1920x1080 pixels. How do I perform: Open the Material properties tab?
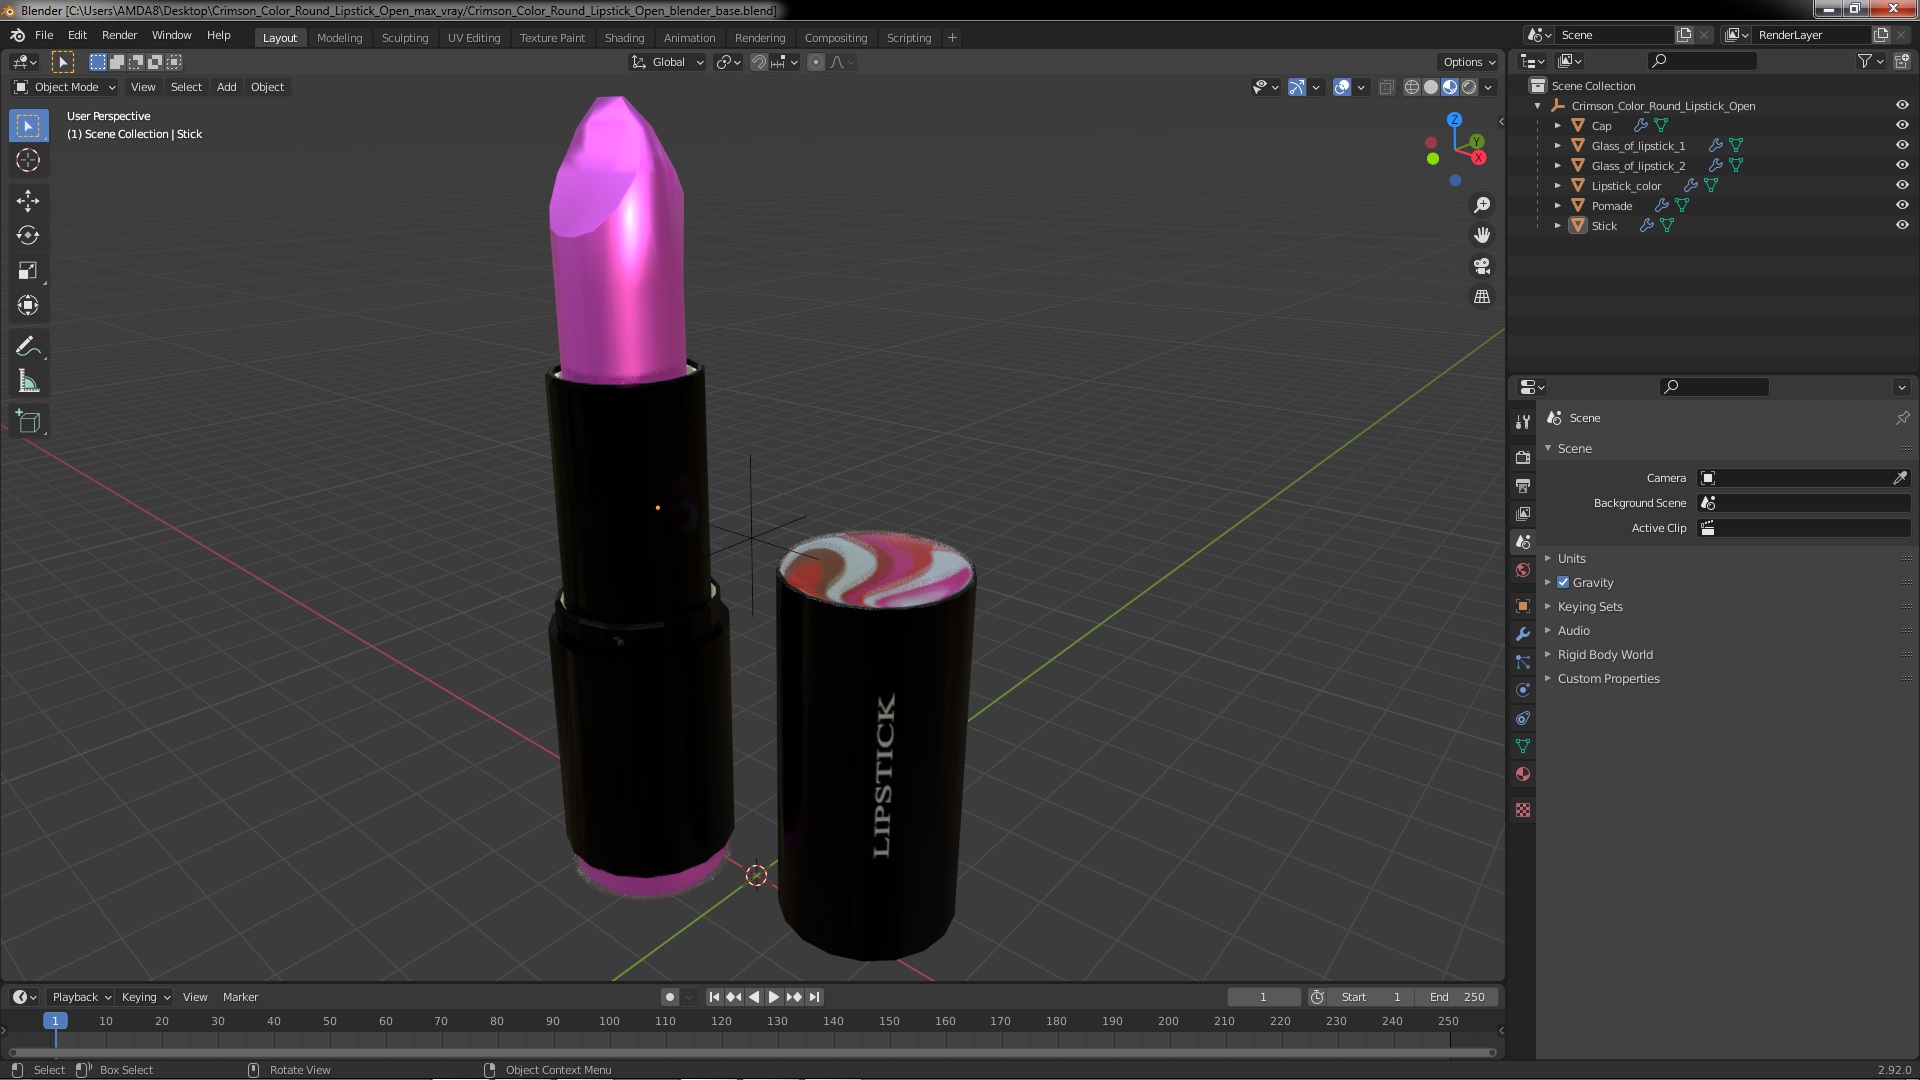coord(1523,774)
